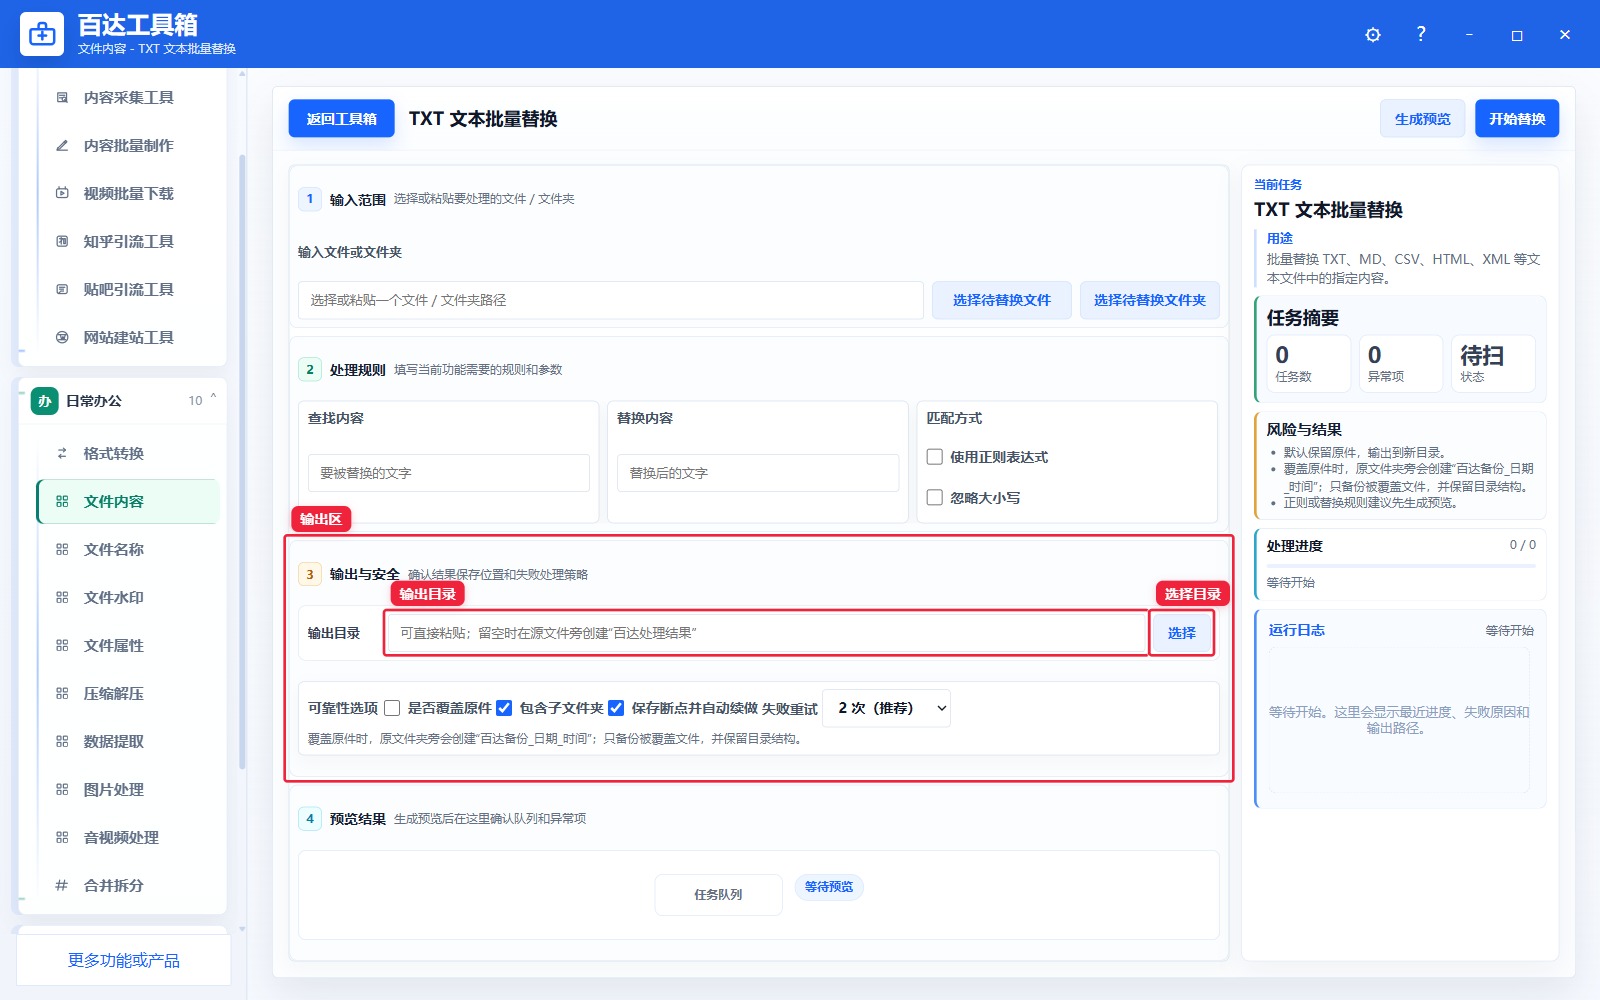The width and height of the screenshot is (1600, 1000).
Task: Click the 运行日志 heading
Action: (x=1296, y=630)
